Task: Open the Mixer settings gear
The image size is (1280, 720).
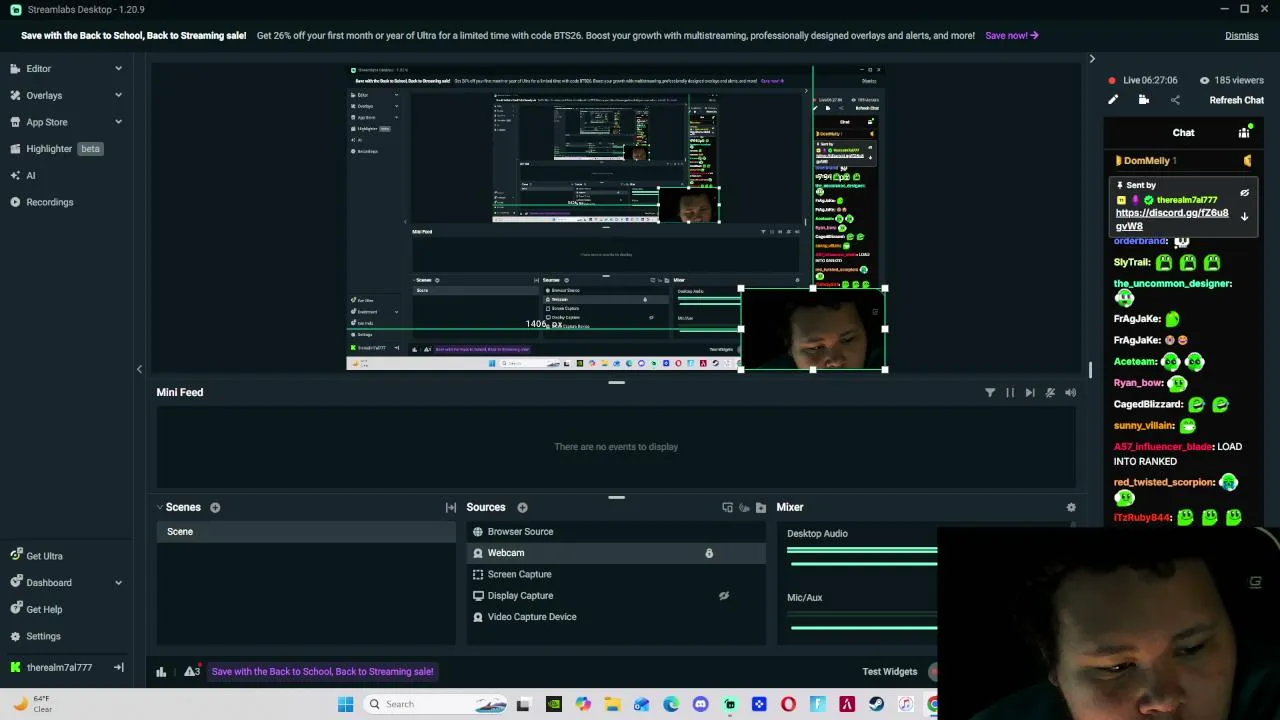Action: (1071, 508)
